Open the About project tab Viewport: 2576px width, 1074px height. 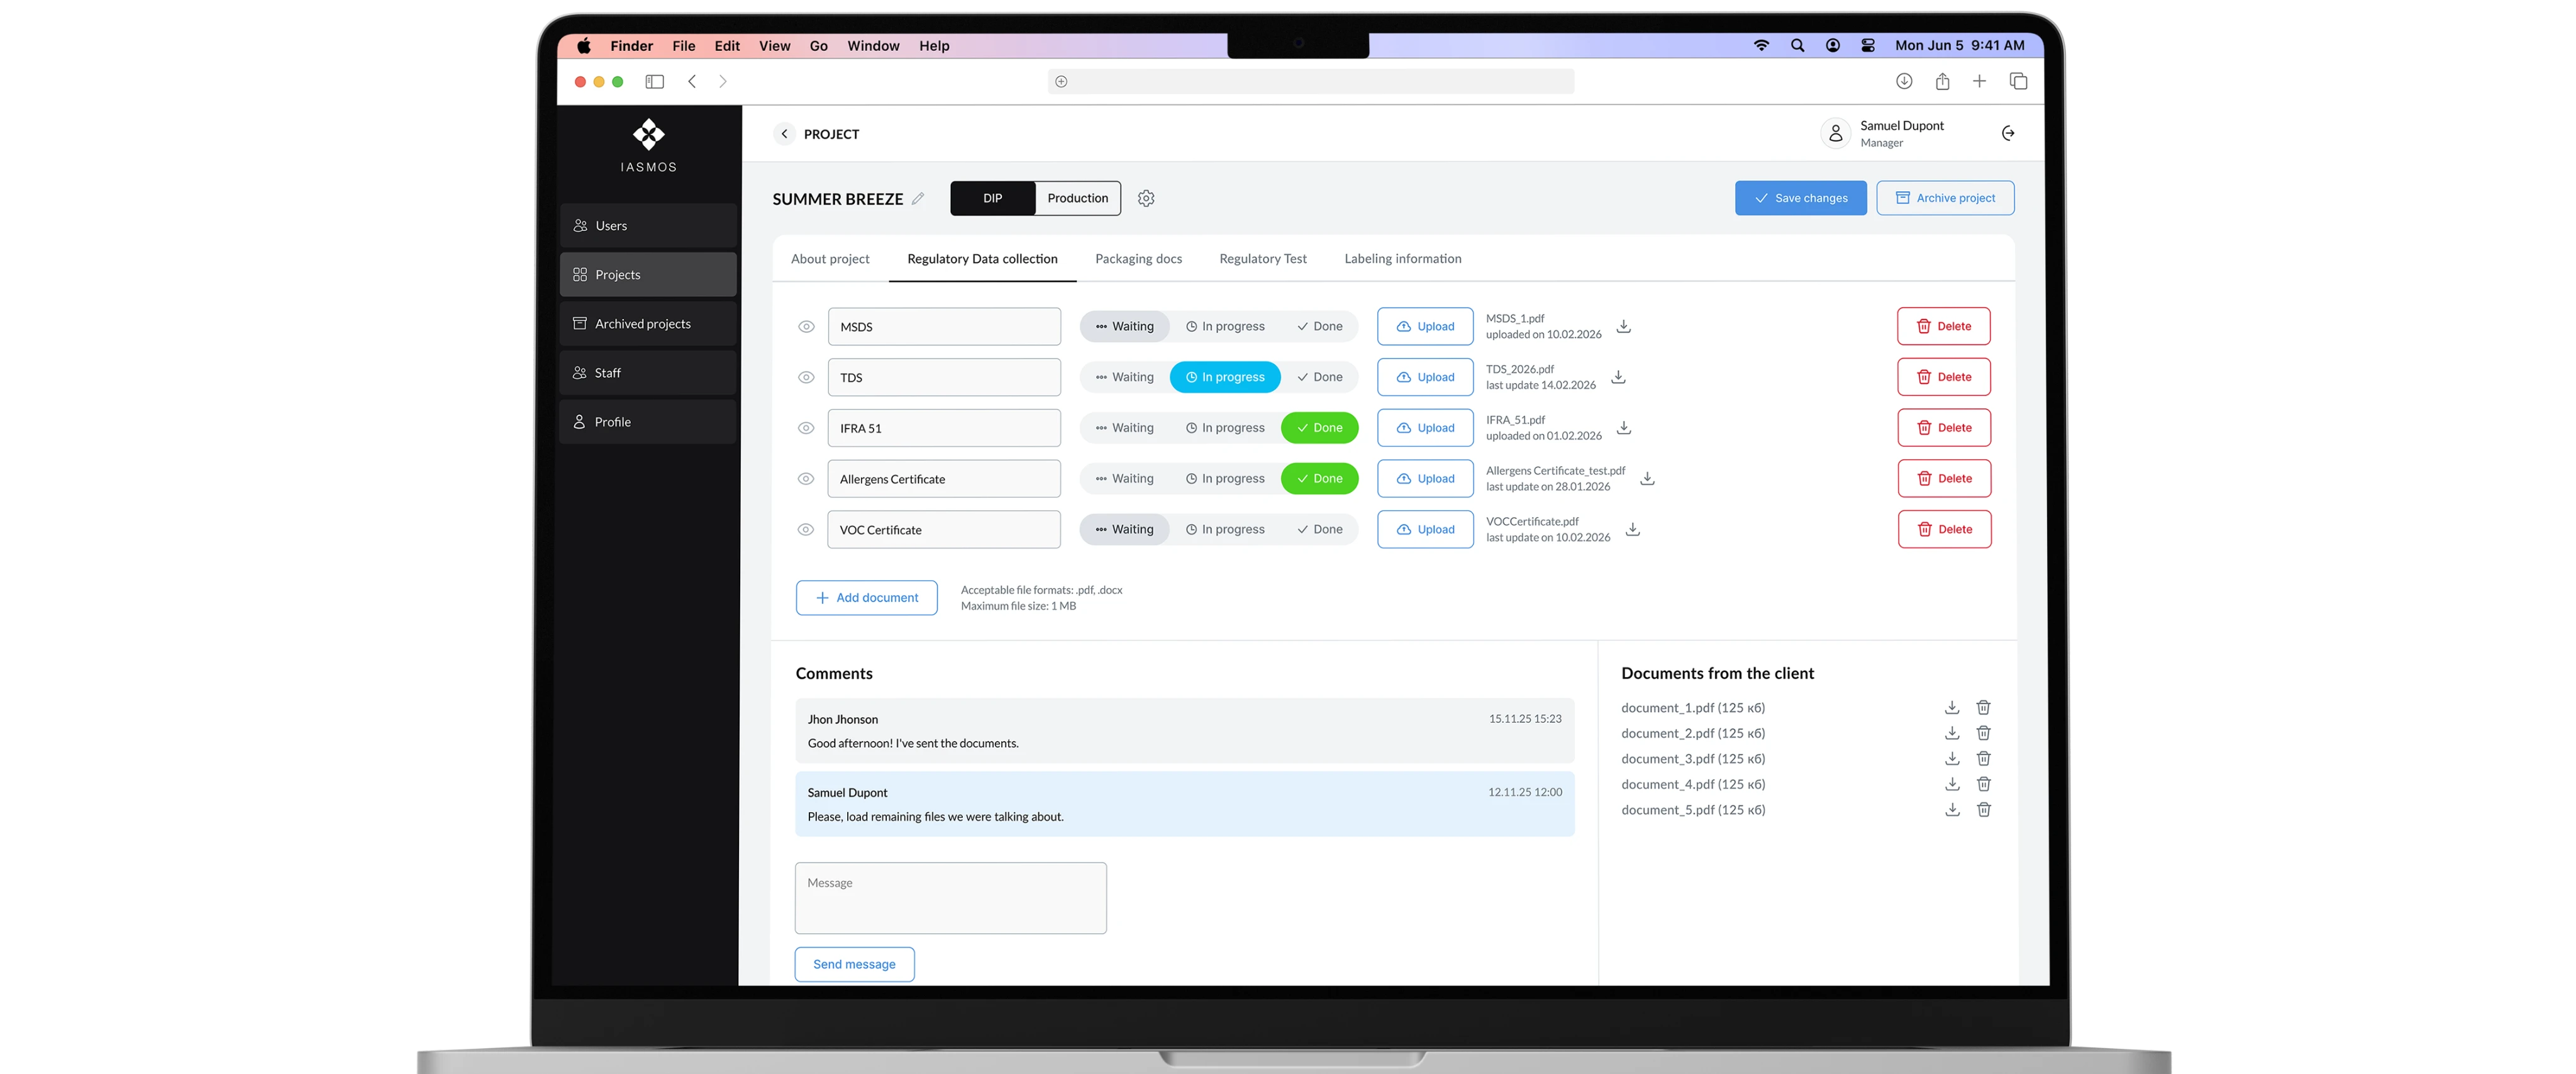coord(830,259)
